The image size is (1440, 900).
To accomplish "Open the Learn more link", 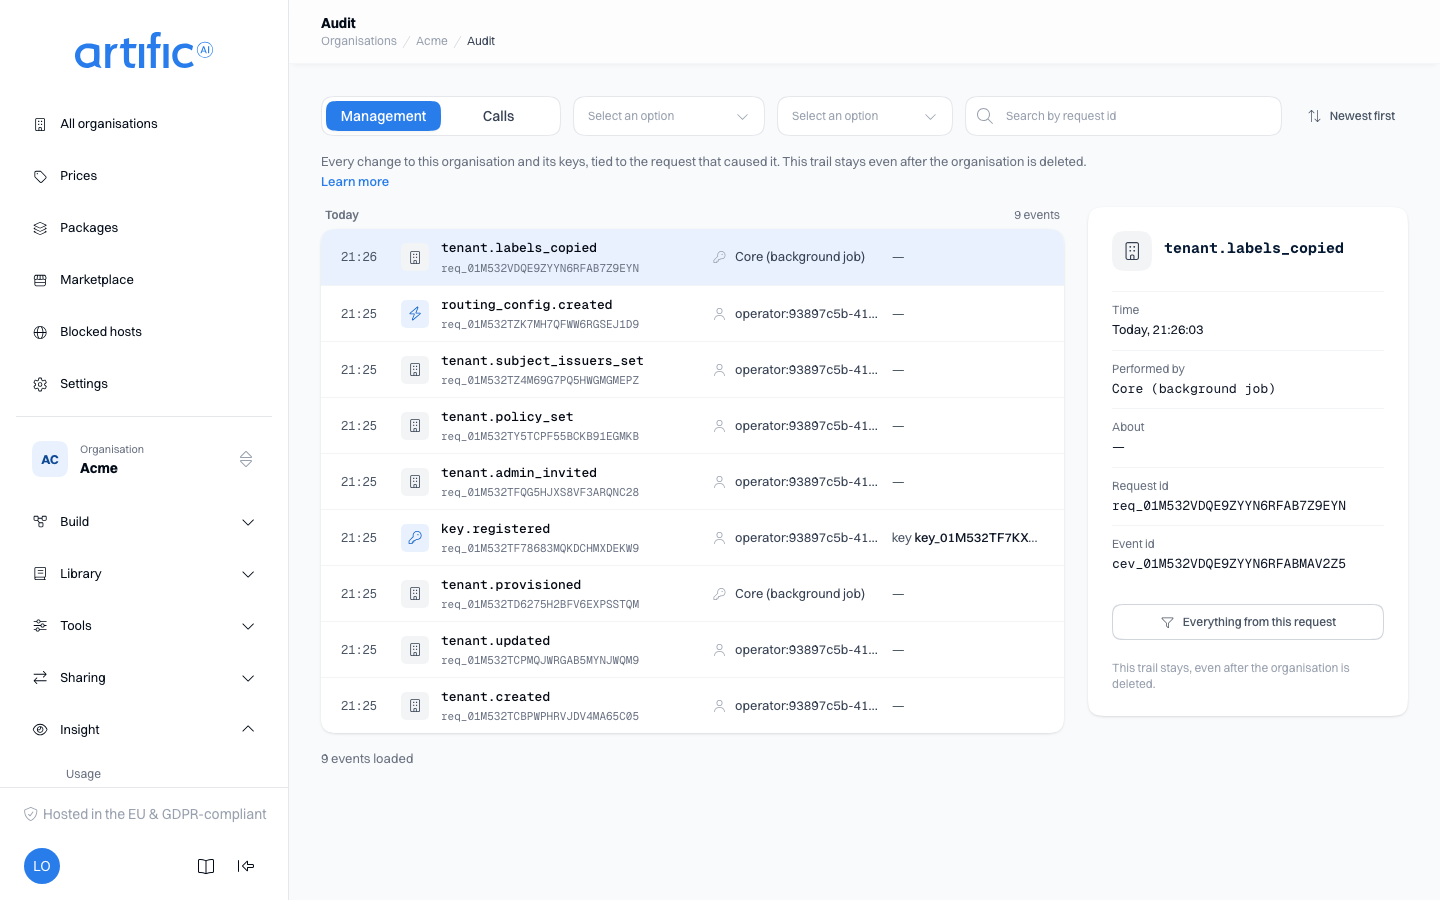I will coord(355,182).
